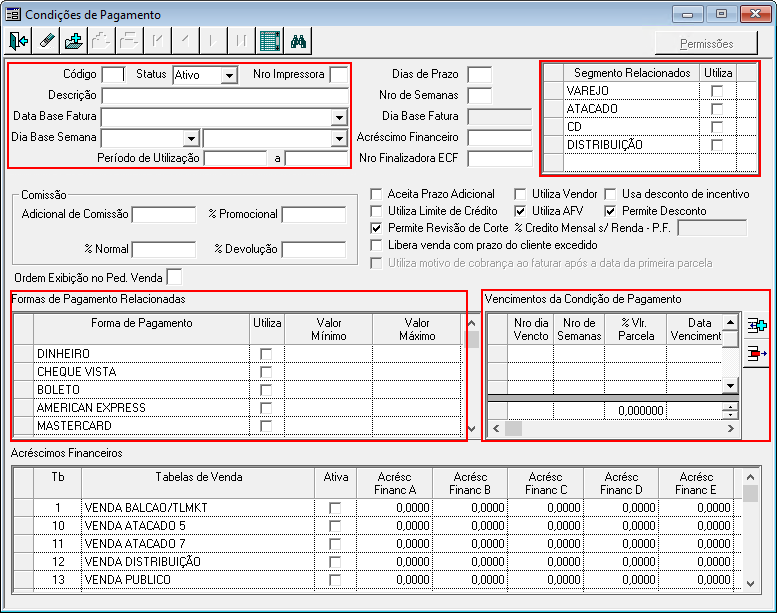
Task: Enable Aceita Prazo Adicional checkbox
Action: pos(377,194)
